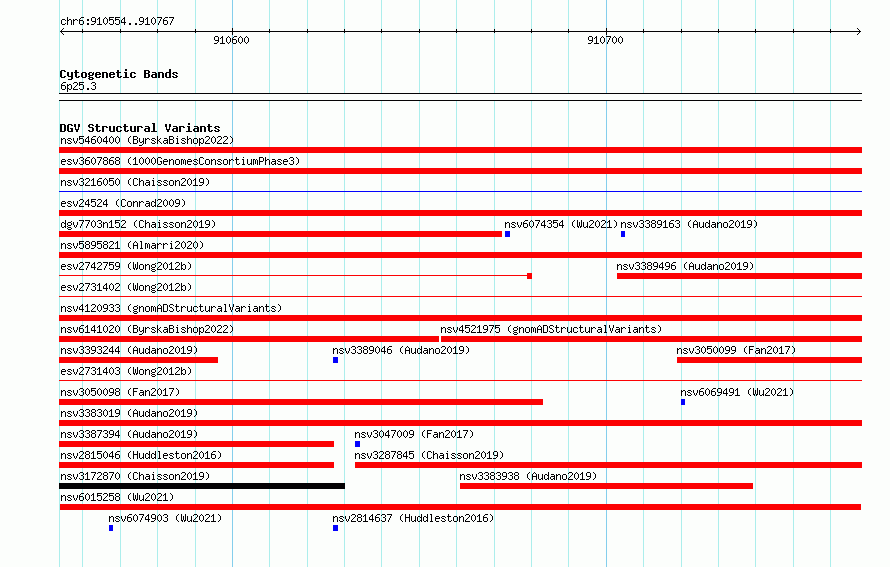890x567 pixels.
Task: Click the DGV Structural Variants track title
Action: (x=140, y=128)
